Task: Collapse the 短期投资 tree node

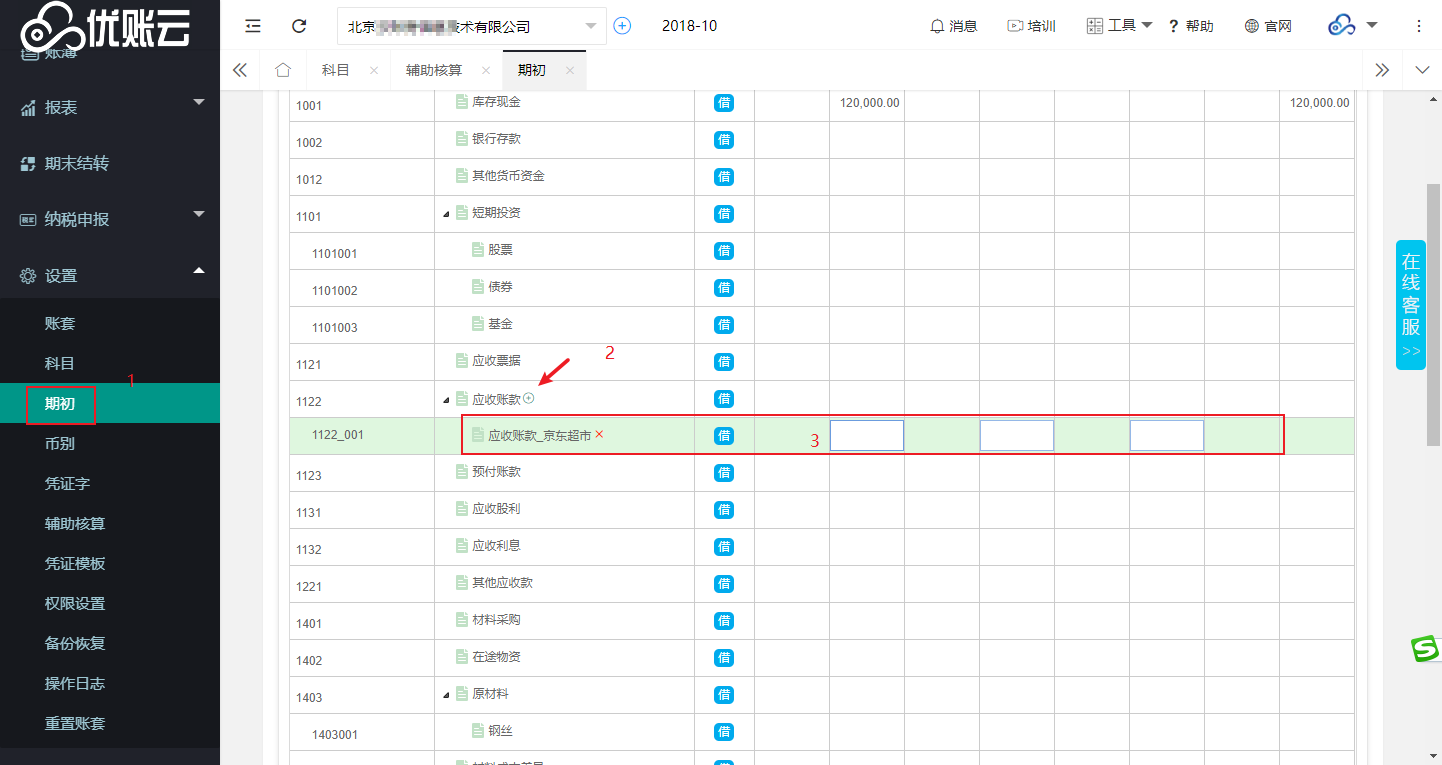Action: pyautogui.click(x=446, y=214)
